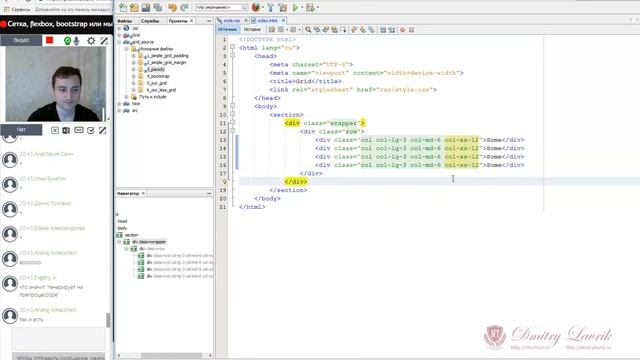
Task: Click the Undo arrow icon
Action: tap(173, 7)
